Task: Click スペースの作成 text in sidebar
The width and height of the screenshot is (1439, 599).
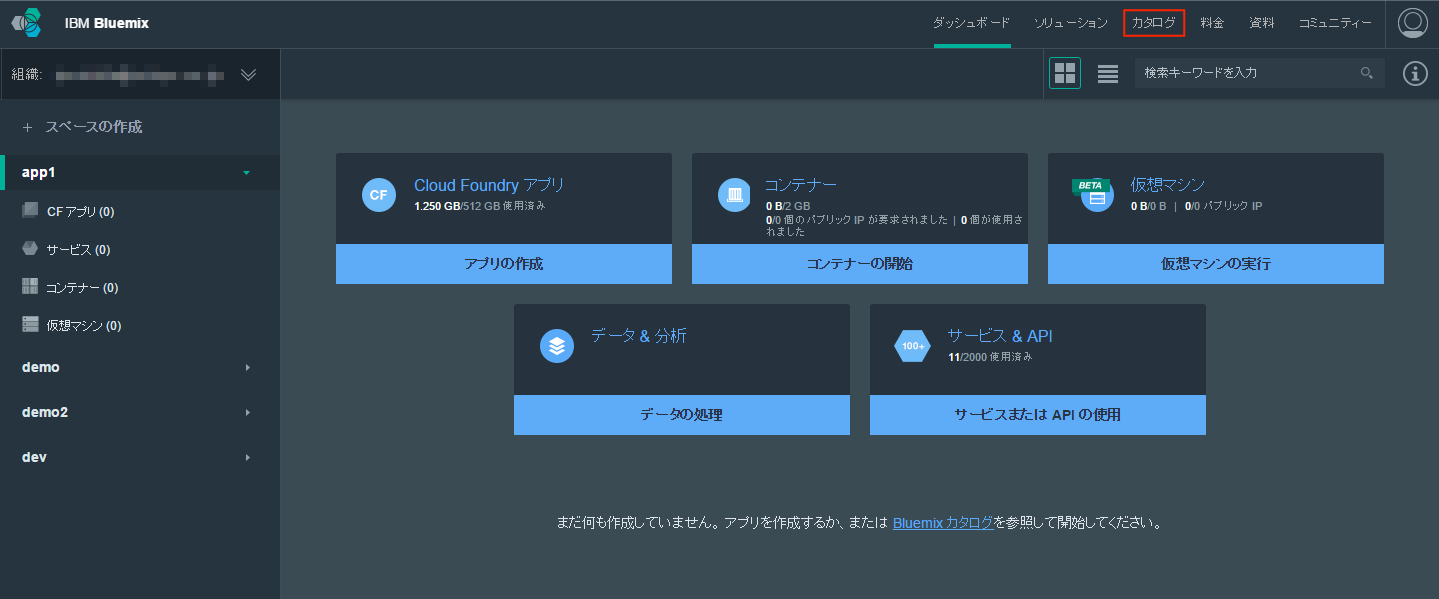Action: click(94, 127)
